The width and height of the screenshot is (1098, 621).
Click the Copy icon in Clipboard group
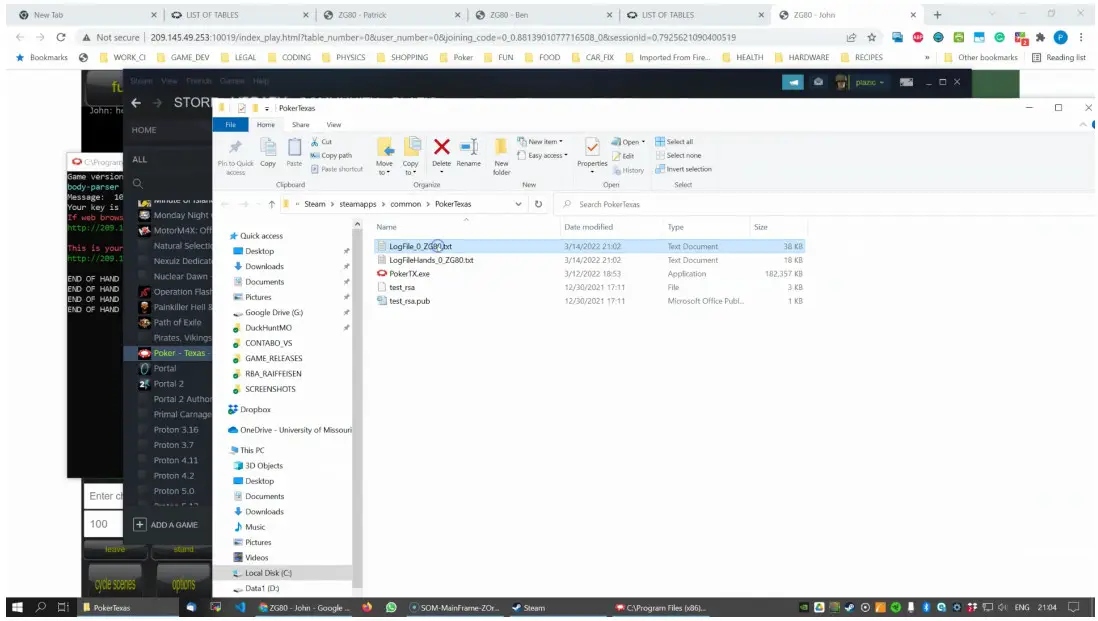point(268,151)
